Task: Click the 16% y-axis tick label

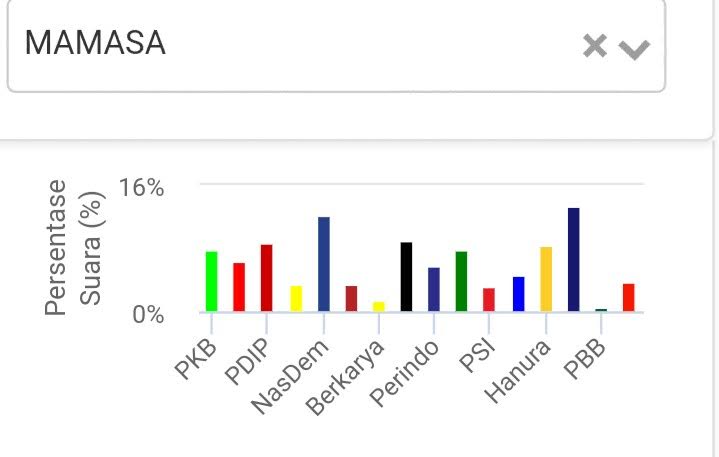Action: point(140,187)
